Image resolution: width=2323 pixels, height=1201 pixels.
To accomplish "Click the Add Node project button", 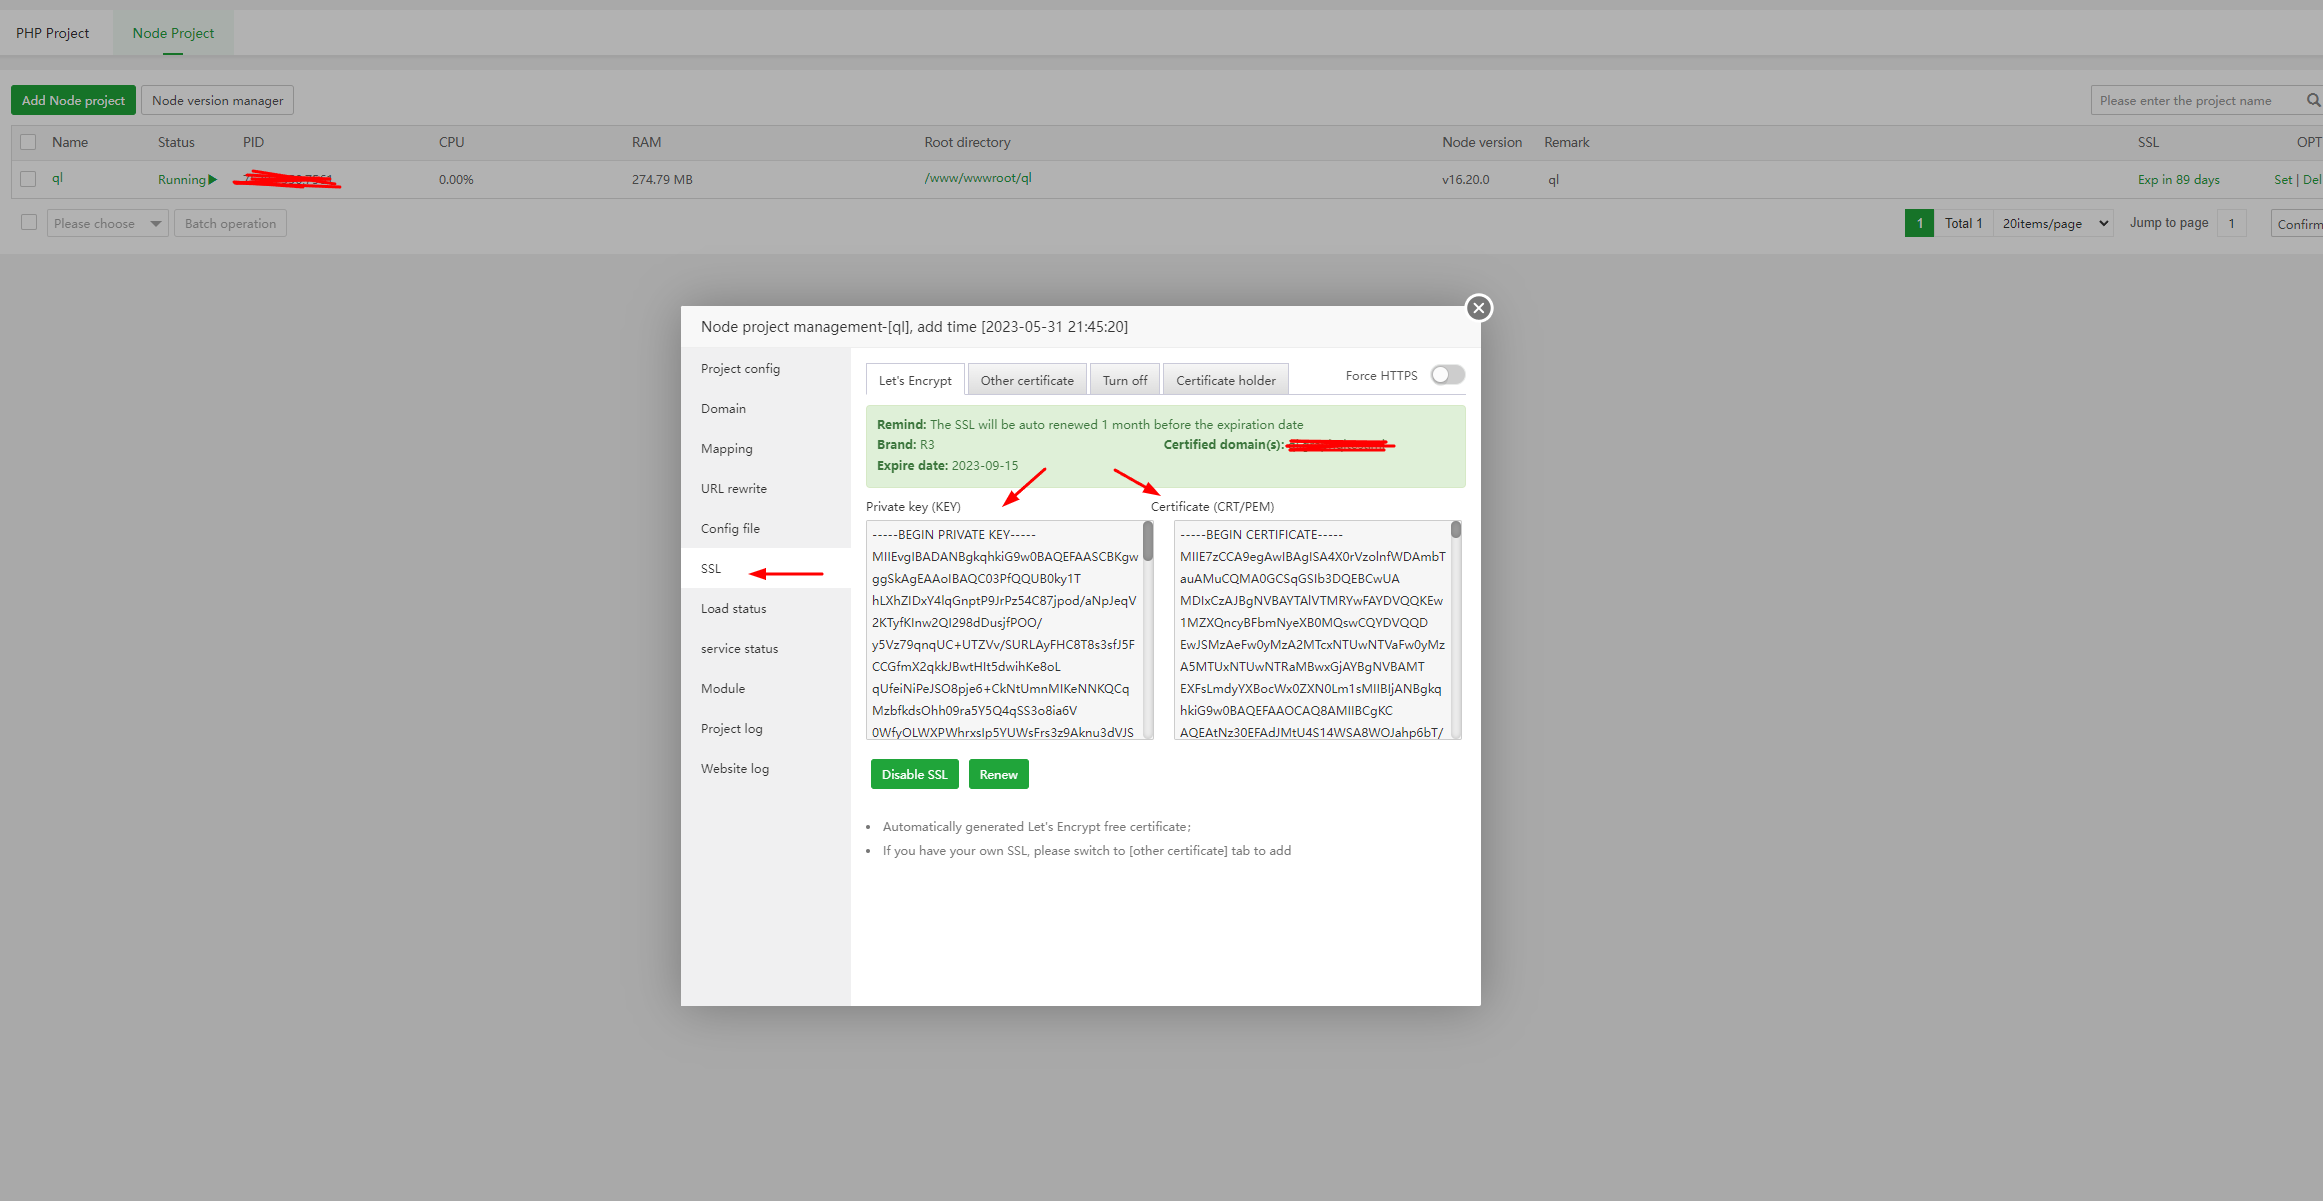I will pos(73,100).
